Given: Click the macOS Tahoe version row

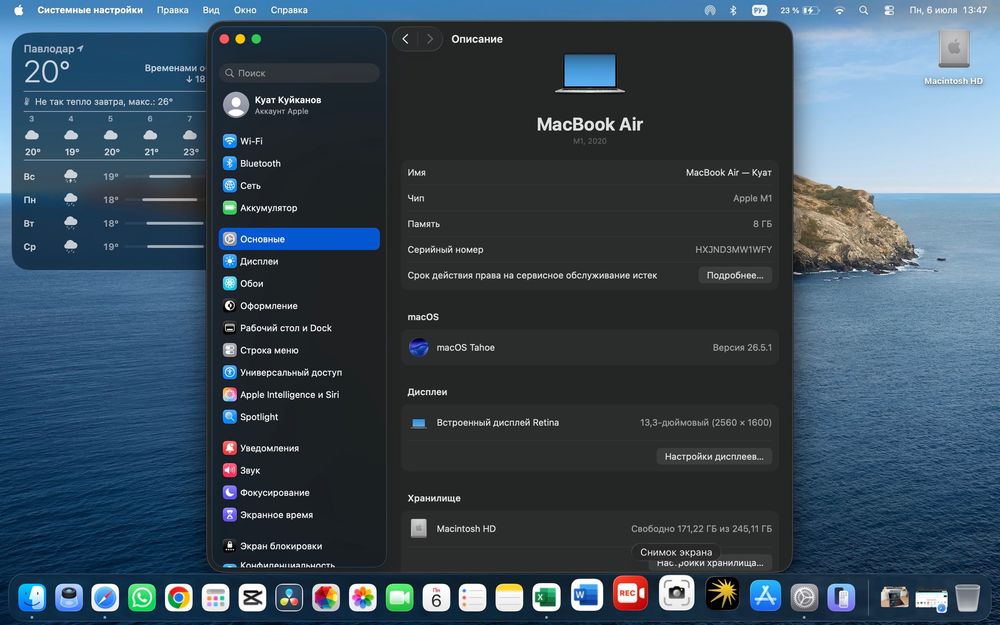Looking at the screenshot, I should click(x=590, y=348).
